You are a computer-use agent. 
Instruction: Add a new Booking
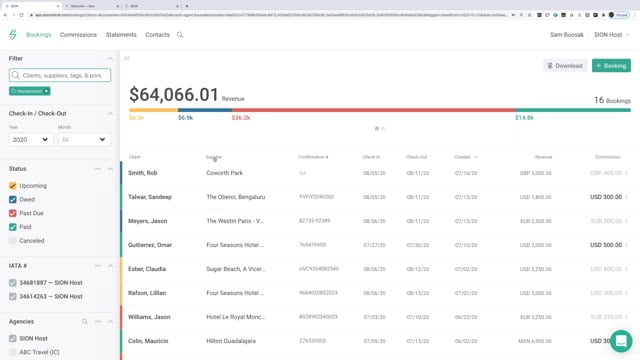[611, 66]
